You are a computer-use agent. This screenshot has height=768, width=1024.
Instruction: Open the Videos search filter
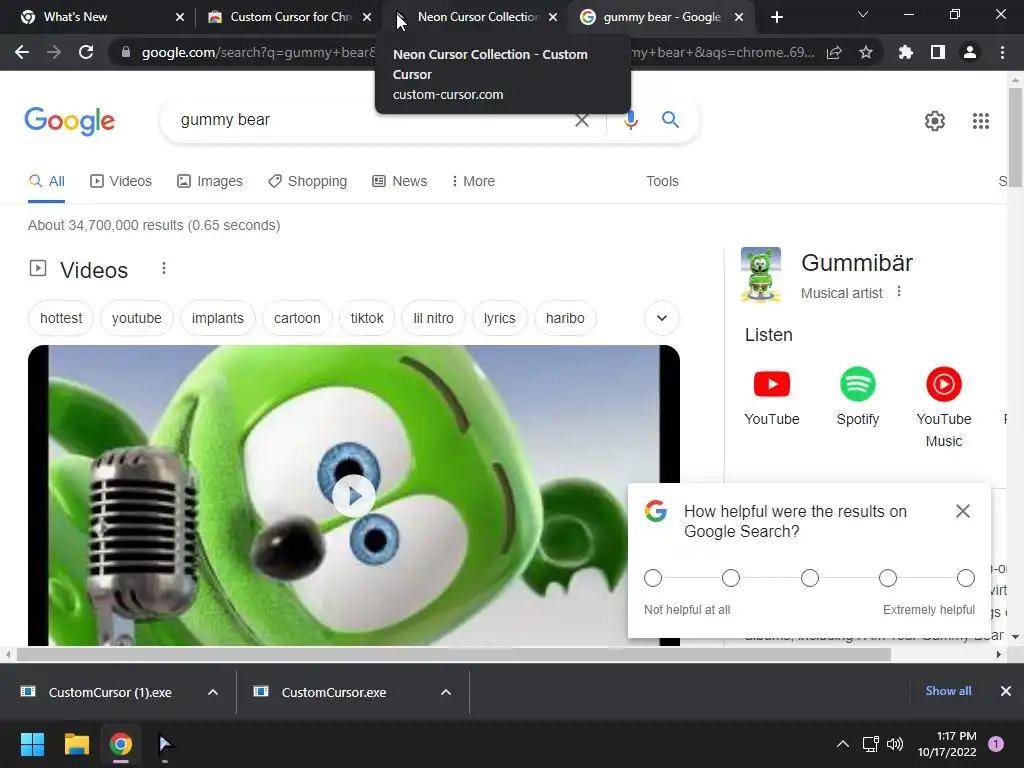[121, 181]
